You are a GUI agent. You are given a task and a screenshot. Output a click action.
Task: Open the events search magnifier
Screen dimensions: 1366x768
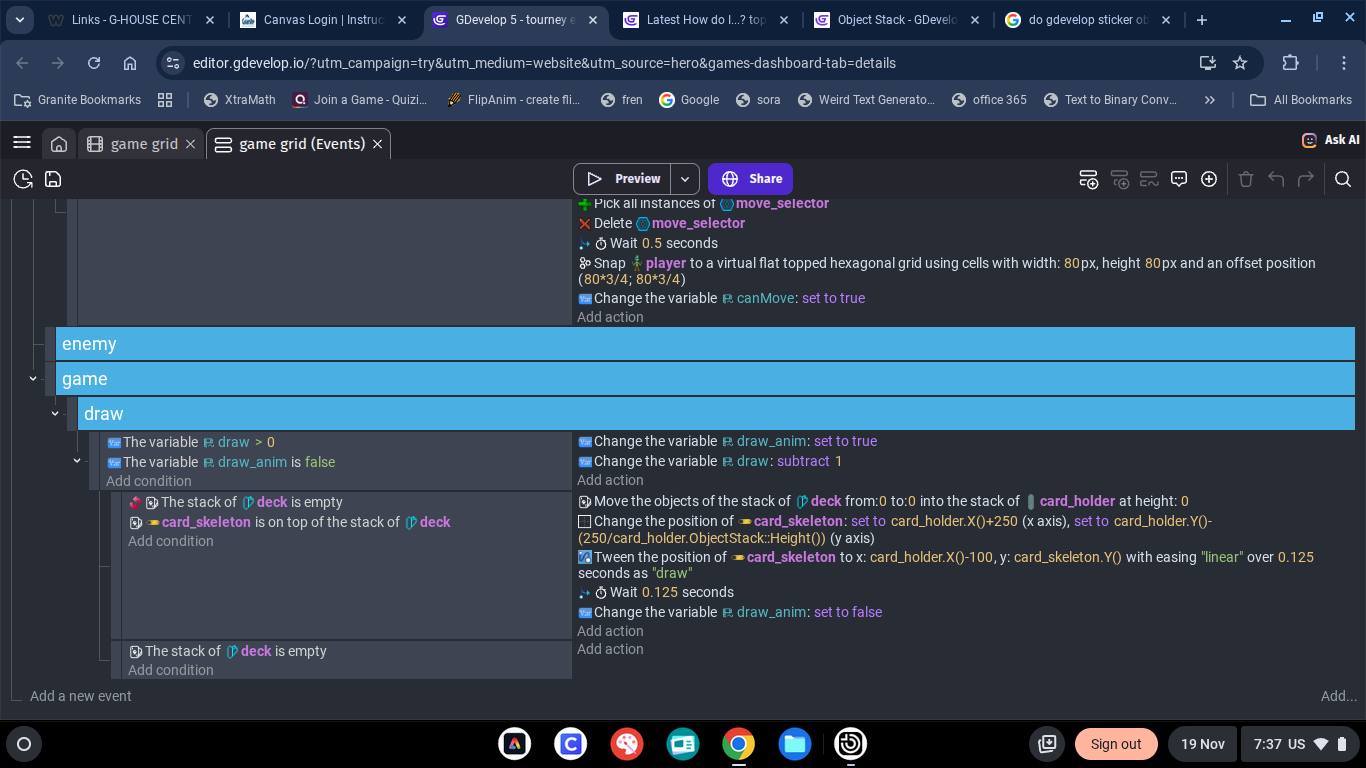(1343, 179)
